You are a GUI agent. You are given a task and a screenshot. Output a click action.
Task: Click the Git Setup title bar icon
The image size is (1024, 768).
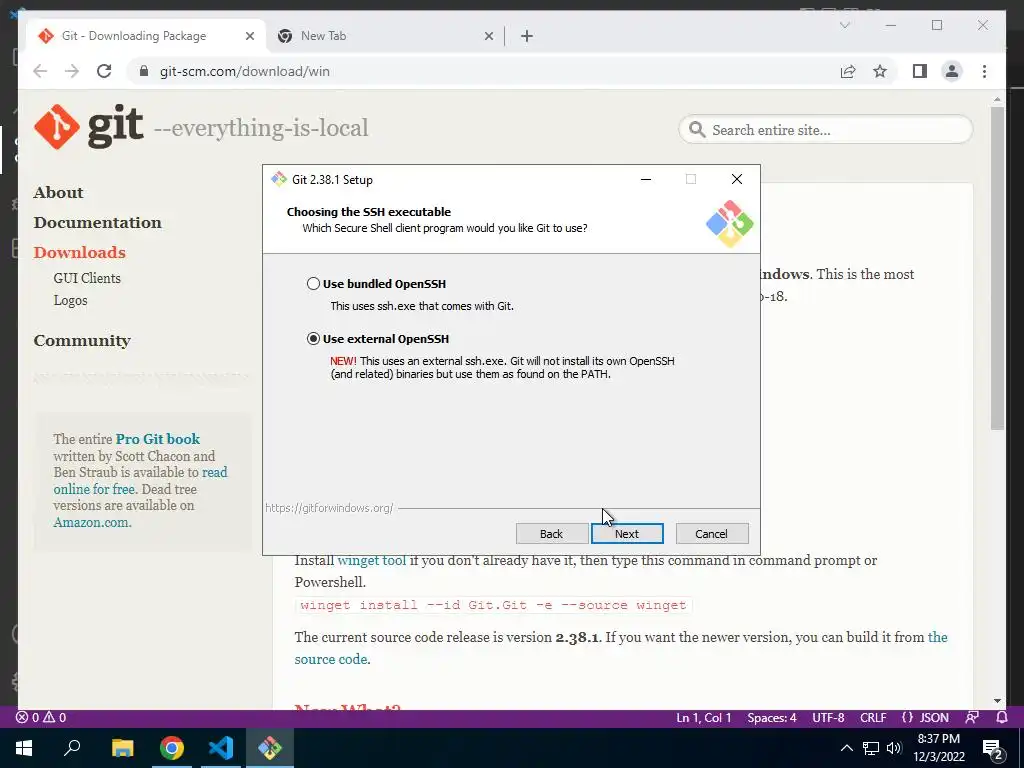(279, 179)
